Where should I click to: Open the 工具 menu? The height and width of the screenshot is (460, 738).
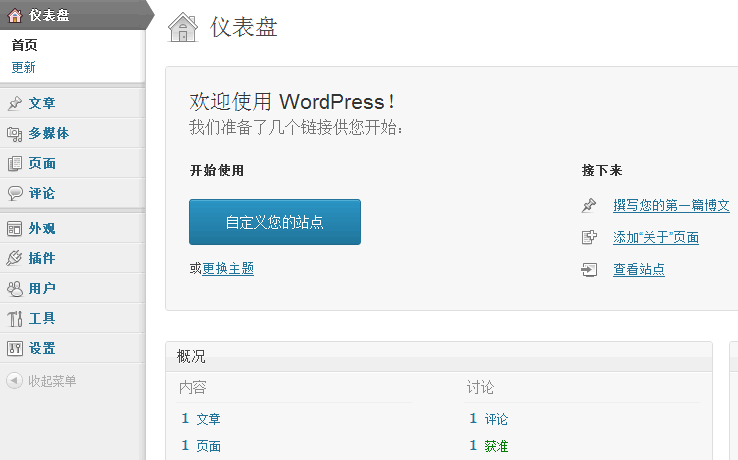tap(72, 318)
